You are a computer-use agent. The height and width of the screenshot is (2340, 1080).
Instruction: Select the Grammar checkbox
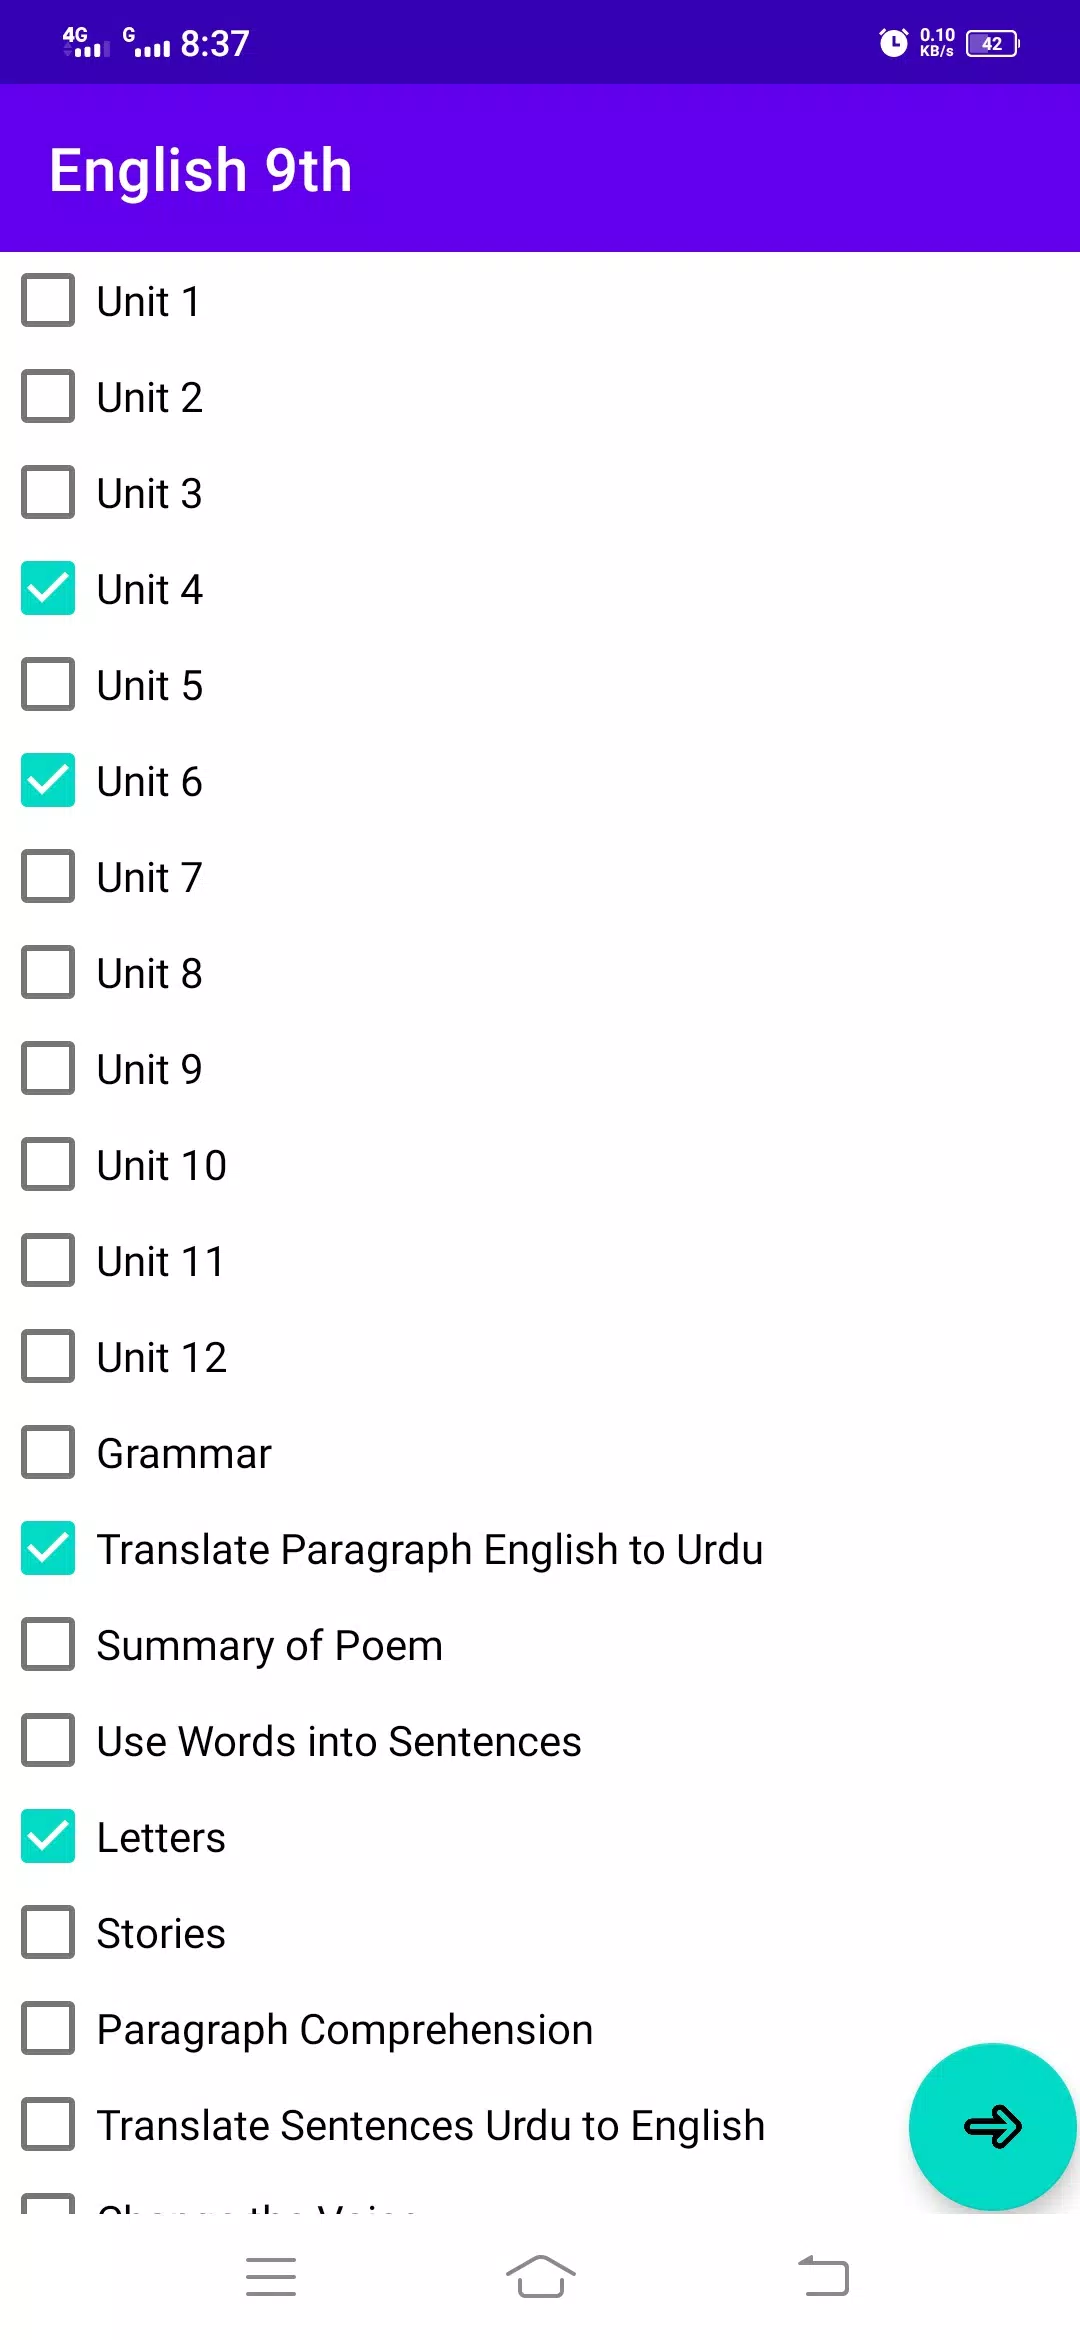click(x=48, y=1452)
